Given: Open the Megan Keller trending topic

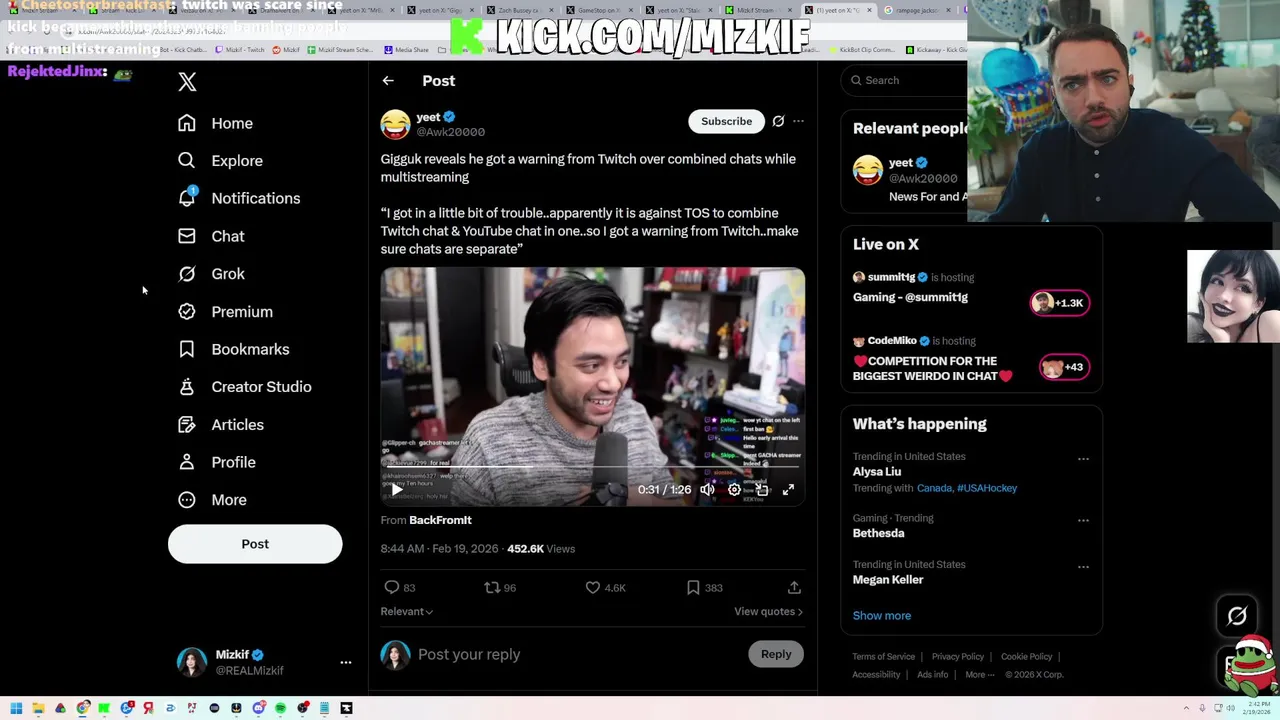Looking at the screenshot, I should (888, 580).
